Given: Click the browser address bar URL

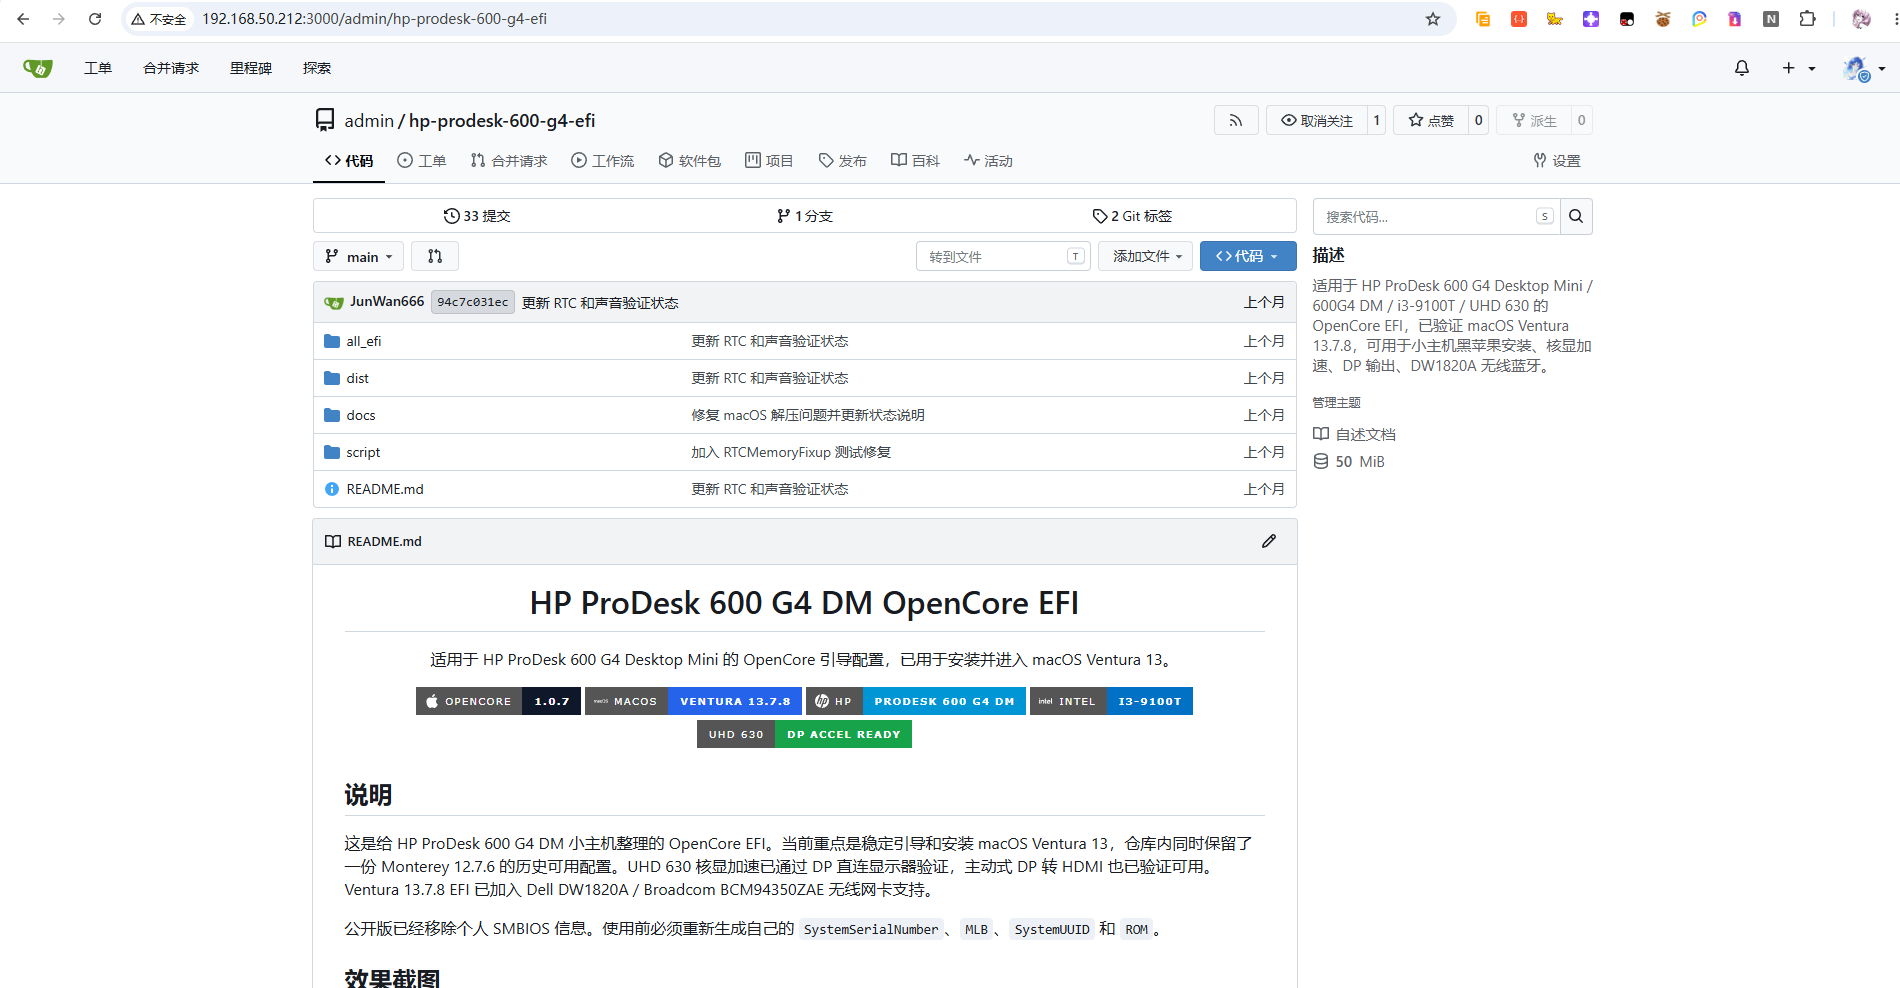Looking at the screenshot, I should pos(374,19).
